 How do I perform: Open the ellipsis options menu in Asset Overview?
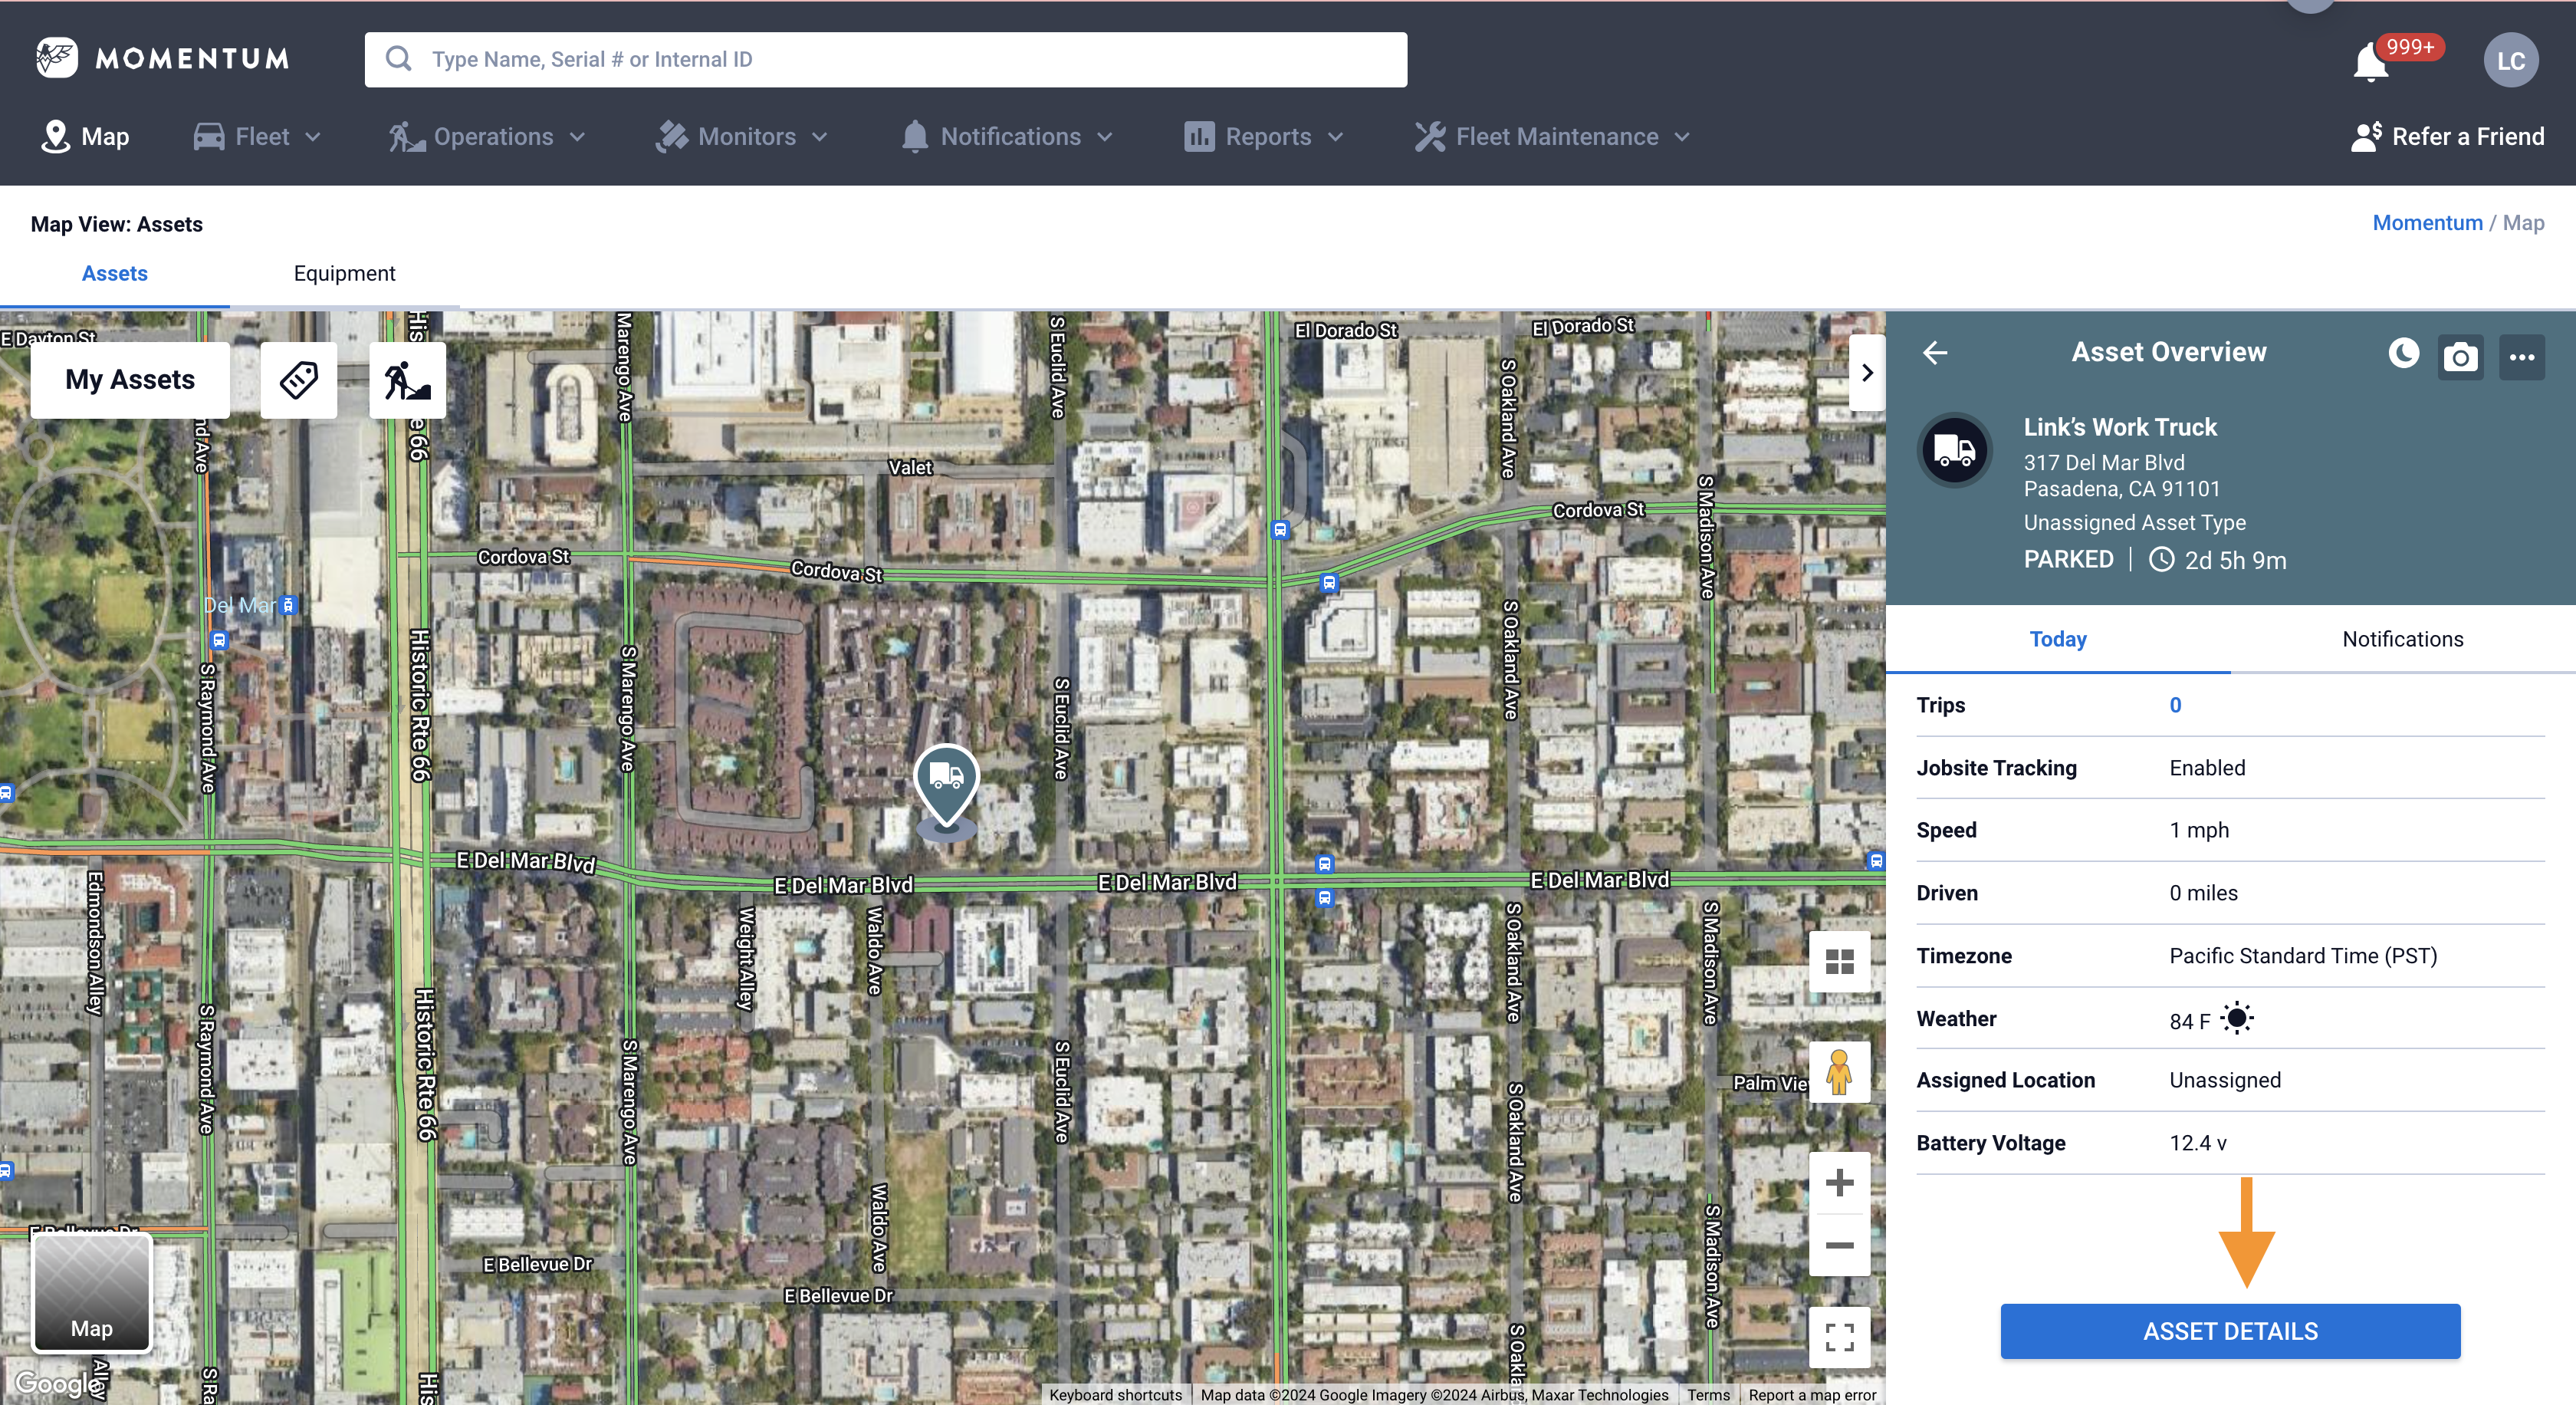[x=2522, y=356]
